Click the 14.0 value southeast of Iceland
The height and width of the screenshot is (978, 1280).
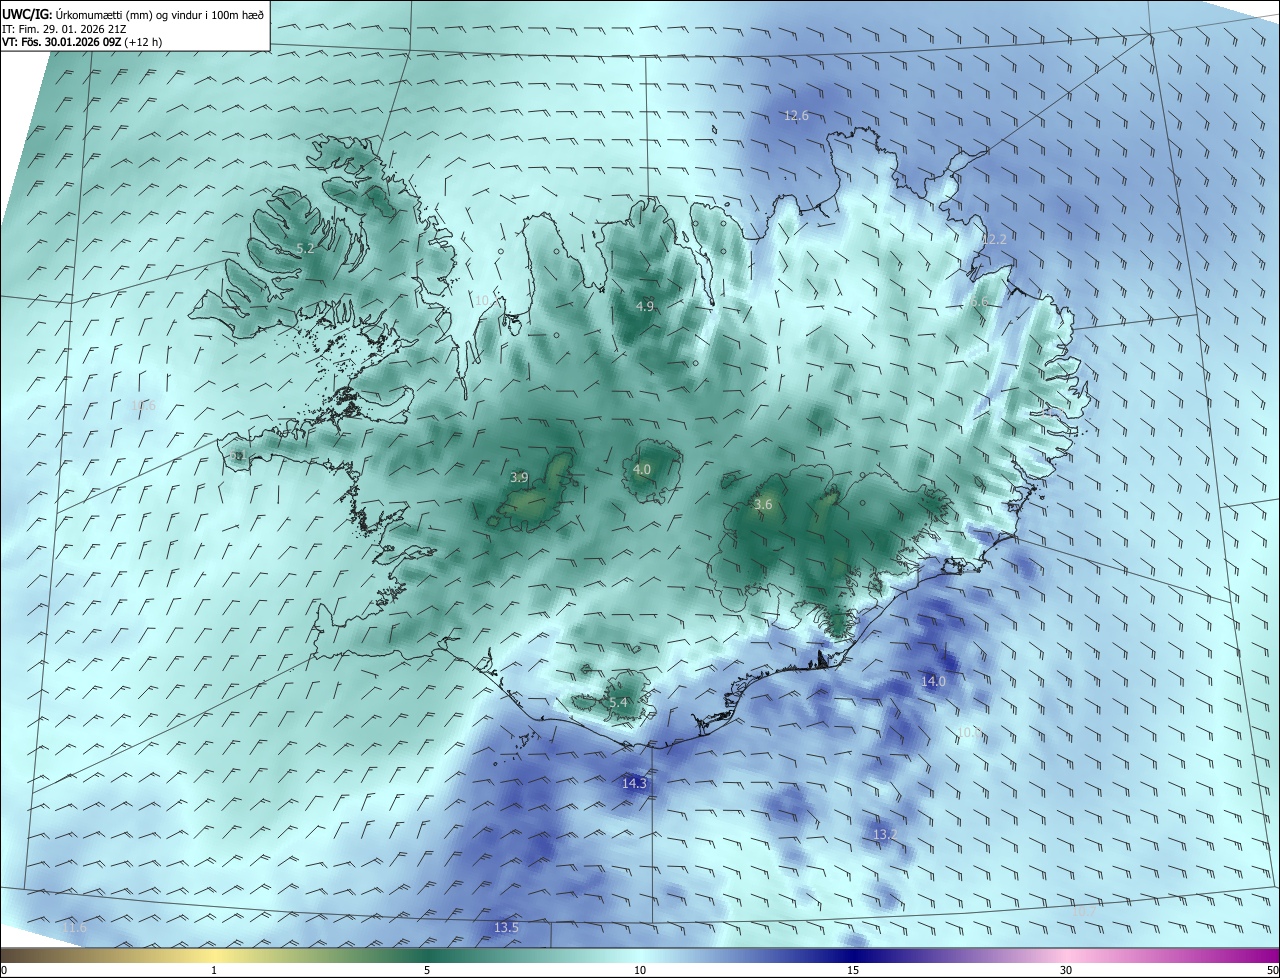933,681
